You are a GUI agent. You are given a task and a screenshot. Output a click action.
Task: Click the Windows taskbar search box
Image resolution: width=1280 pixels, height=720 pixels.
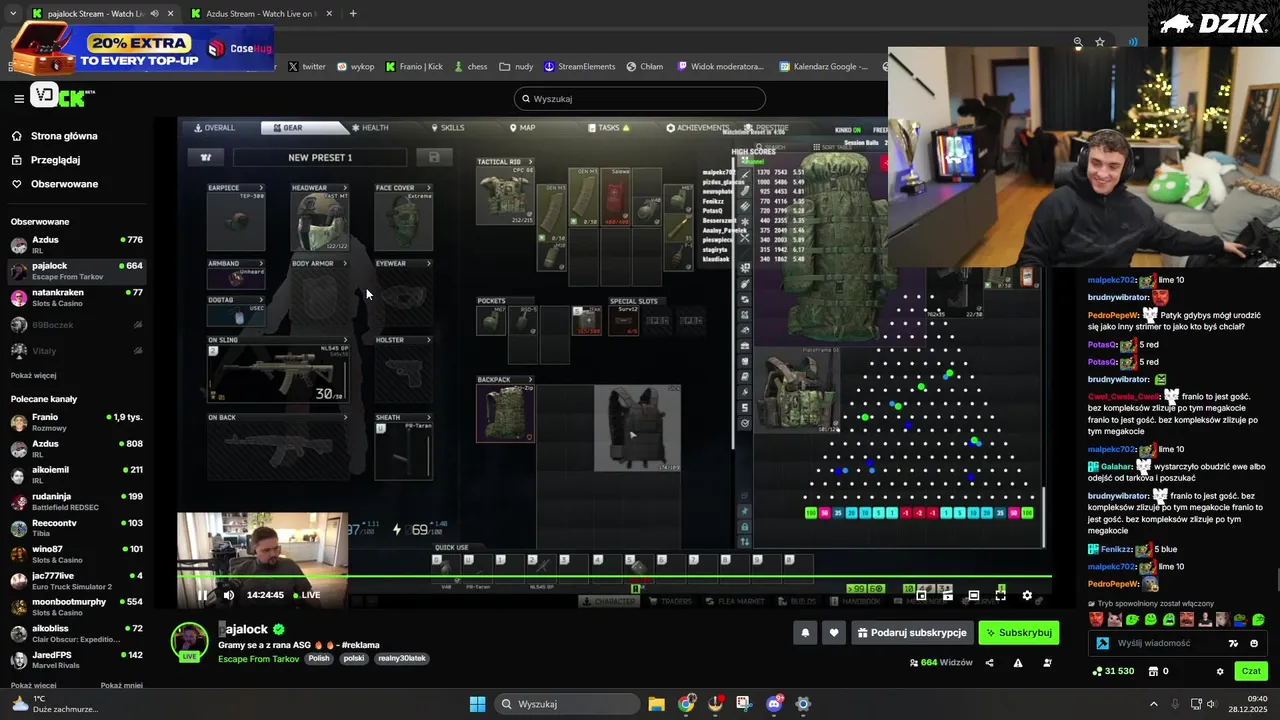(568, 704)
